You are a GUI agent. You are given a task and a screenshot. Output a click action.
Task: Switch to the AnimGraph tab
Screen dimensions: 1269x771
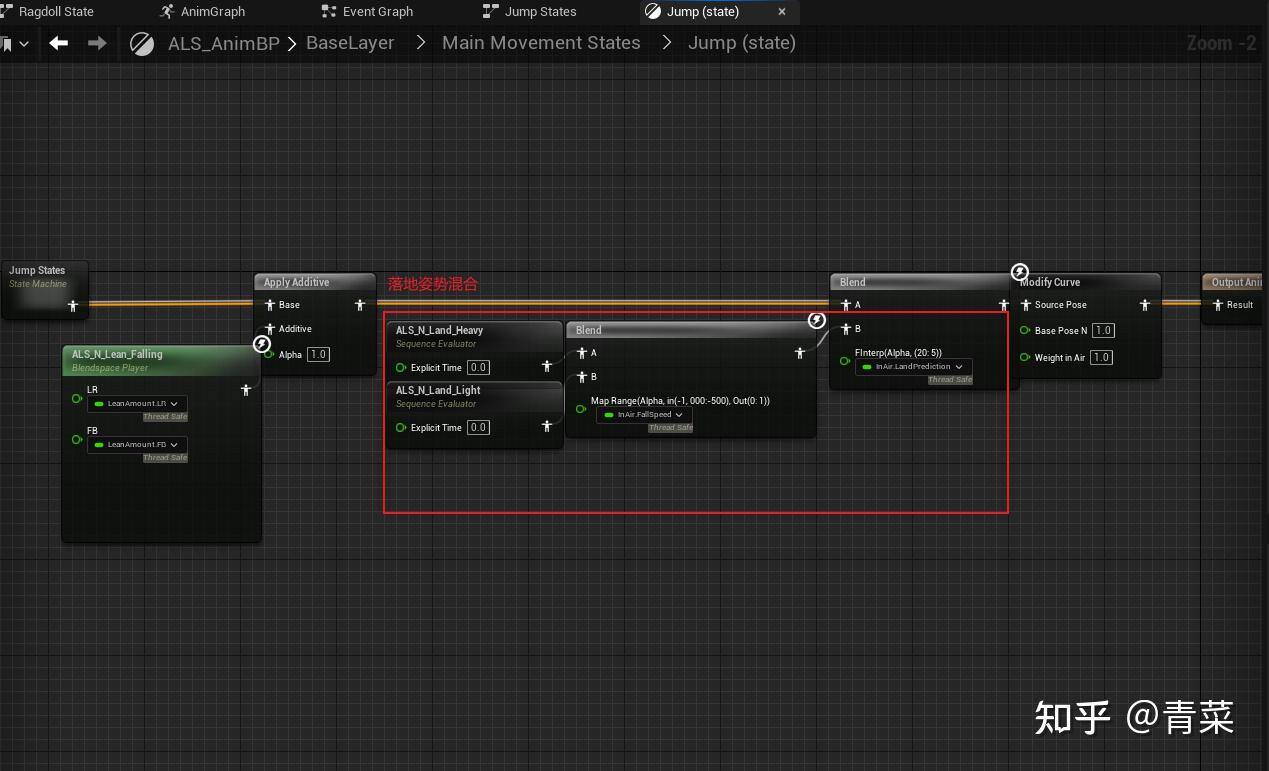(203, 12)
